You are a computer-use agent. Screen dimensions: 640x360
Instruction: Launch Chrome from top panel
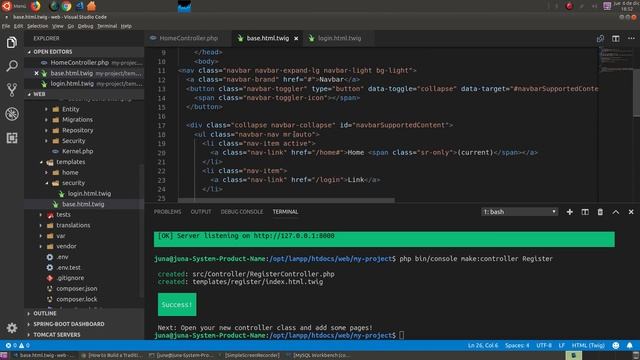[67, 6]
